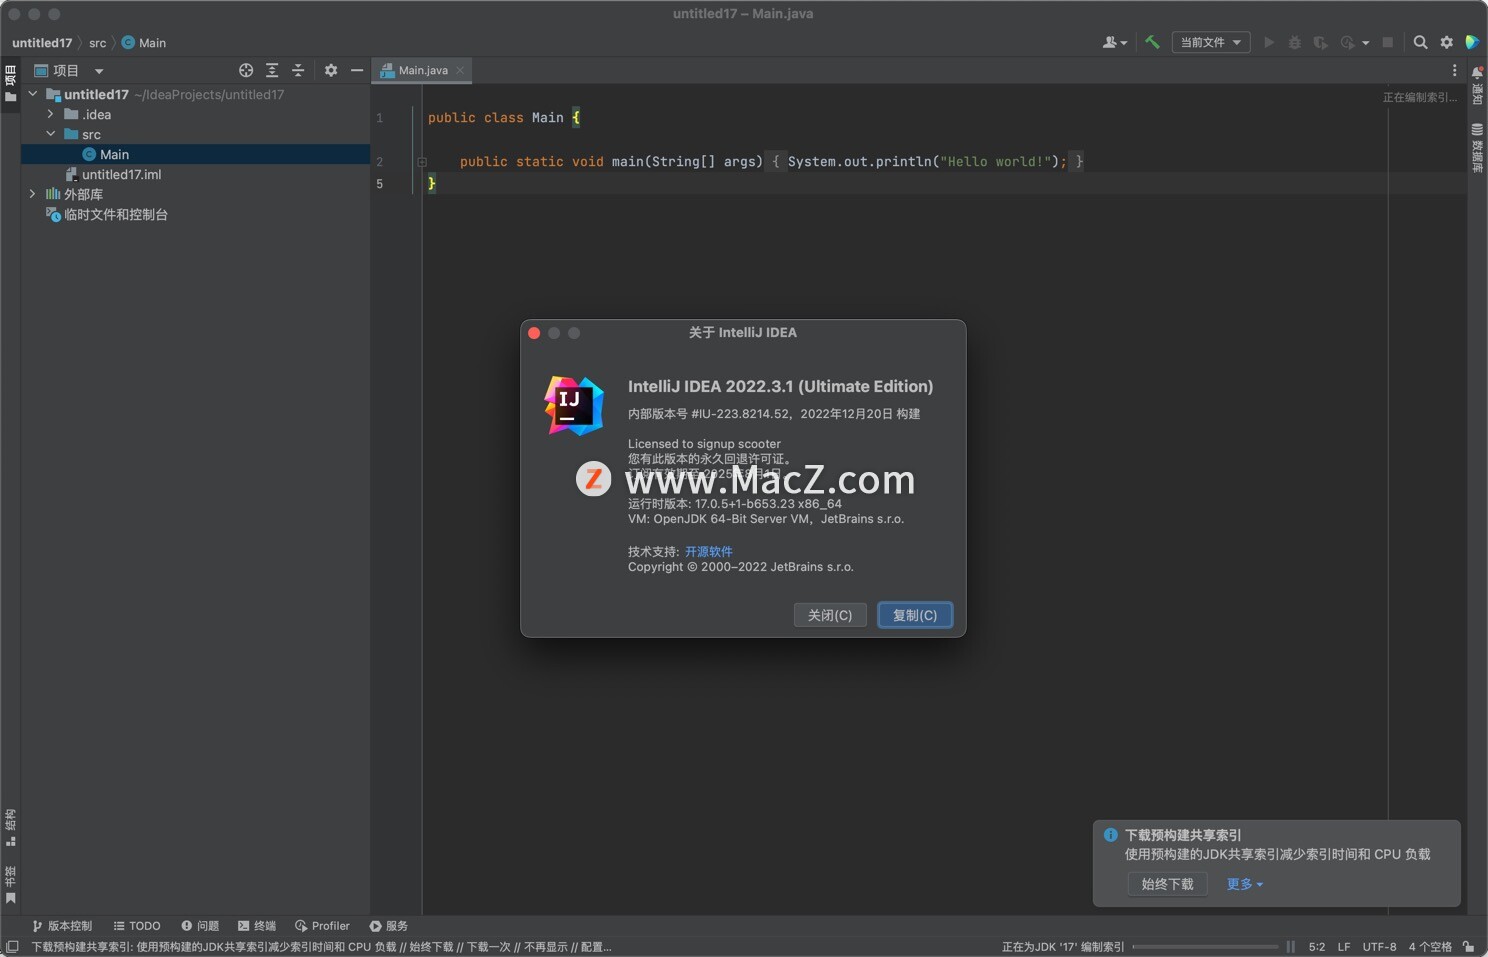
Task: Click Main in the breadcrumb bar
Action: point(144,43)
